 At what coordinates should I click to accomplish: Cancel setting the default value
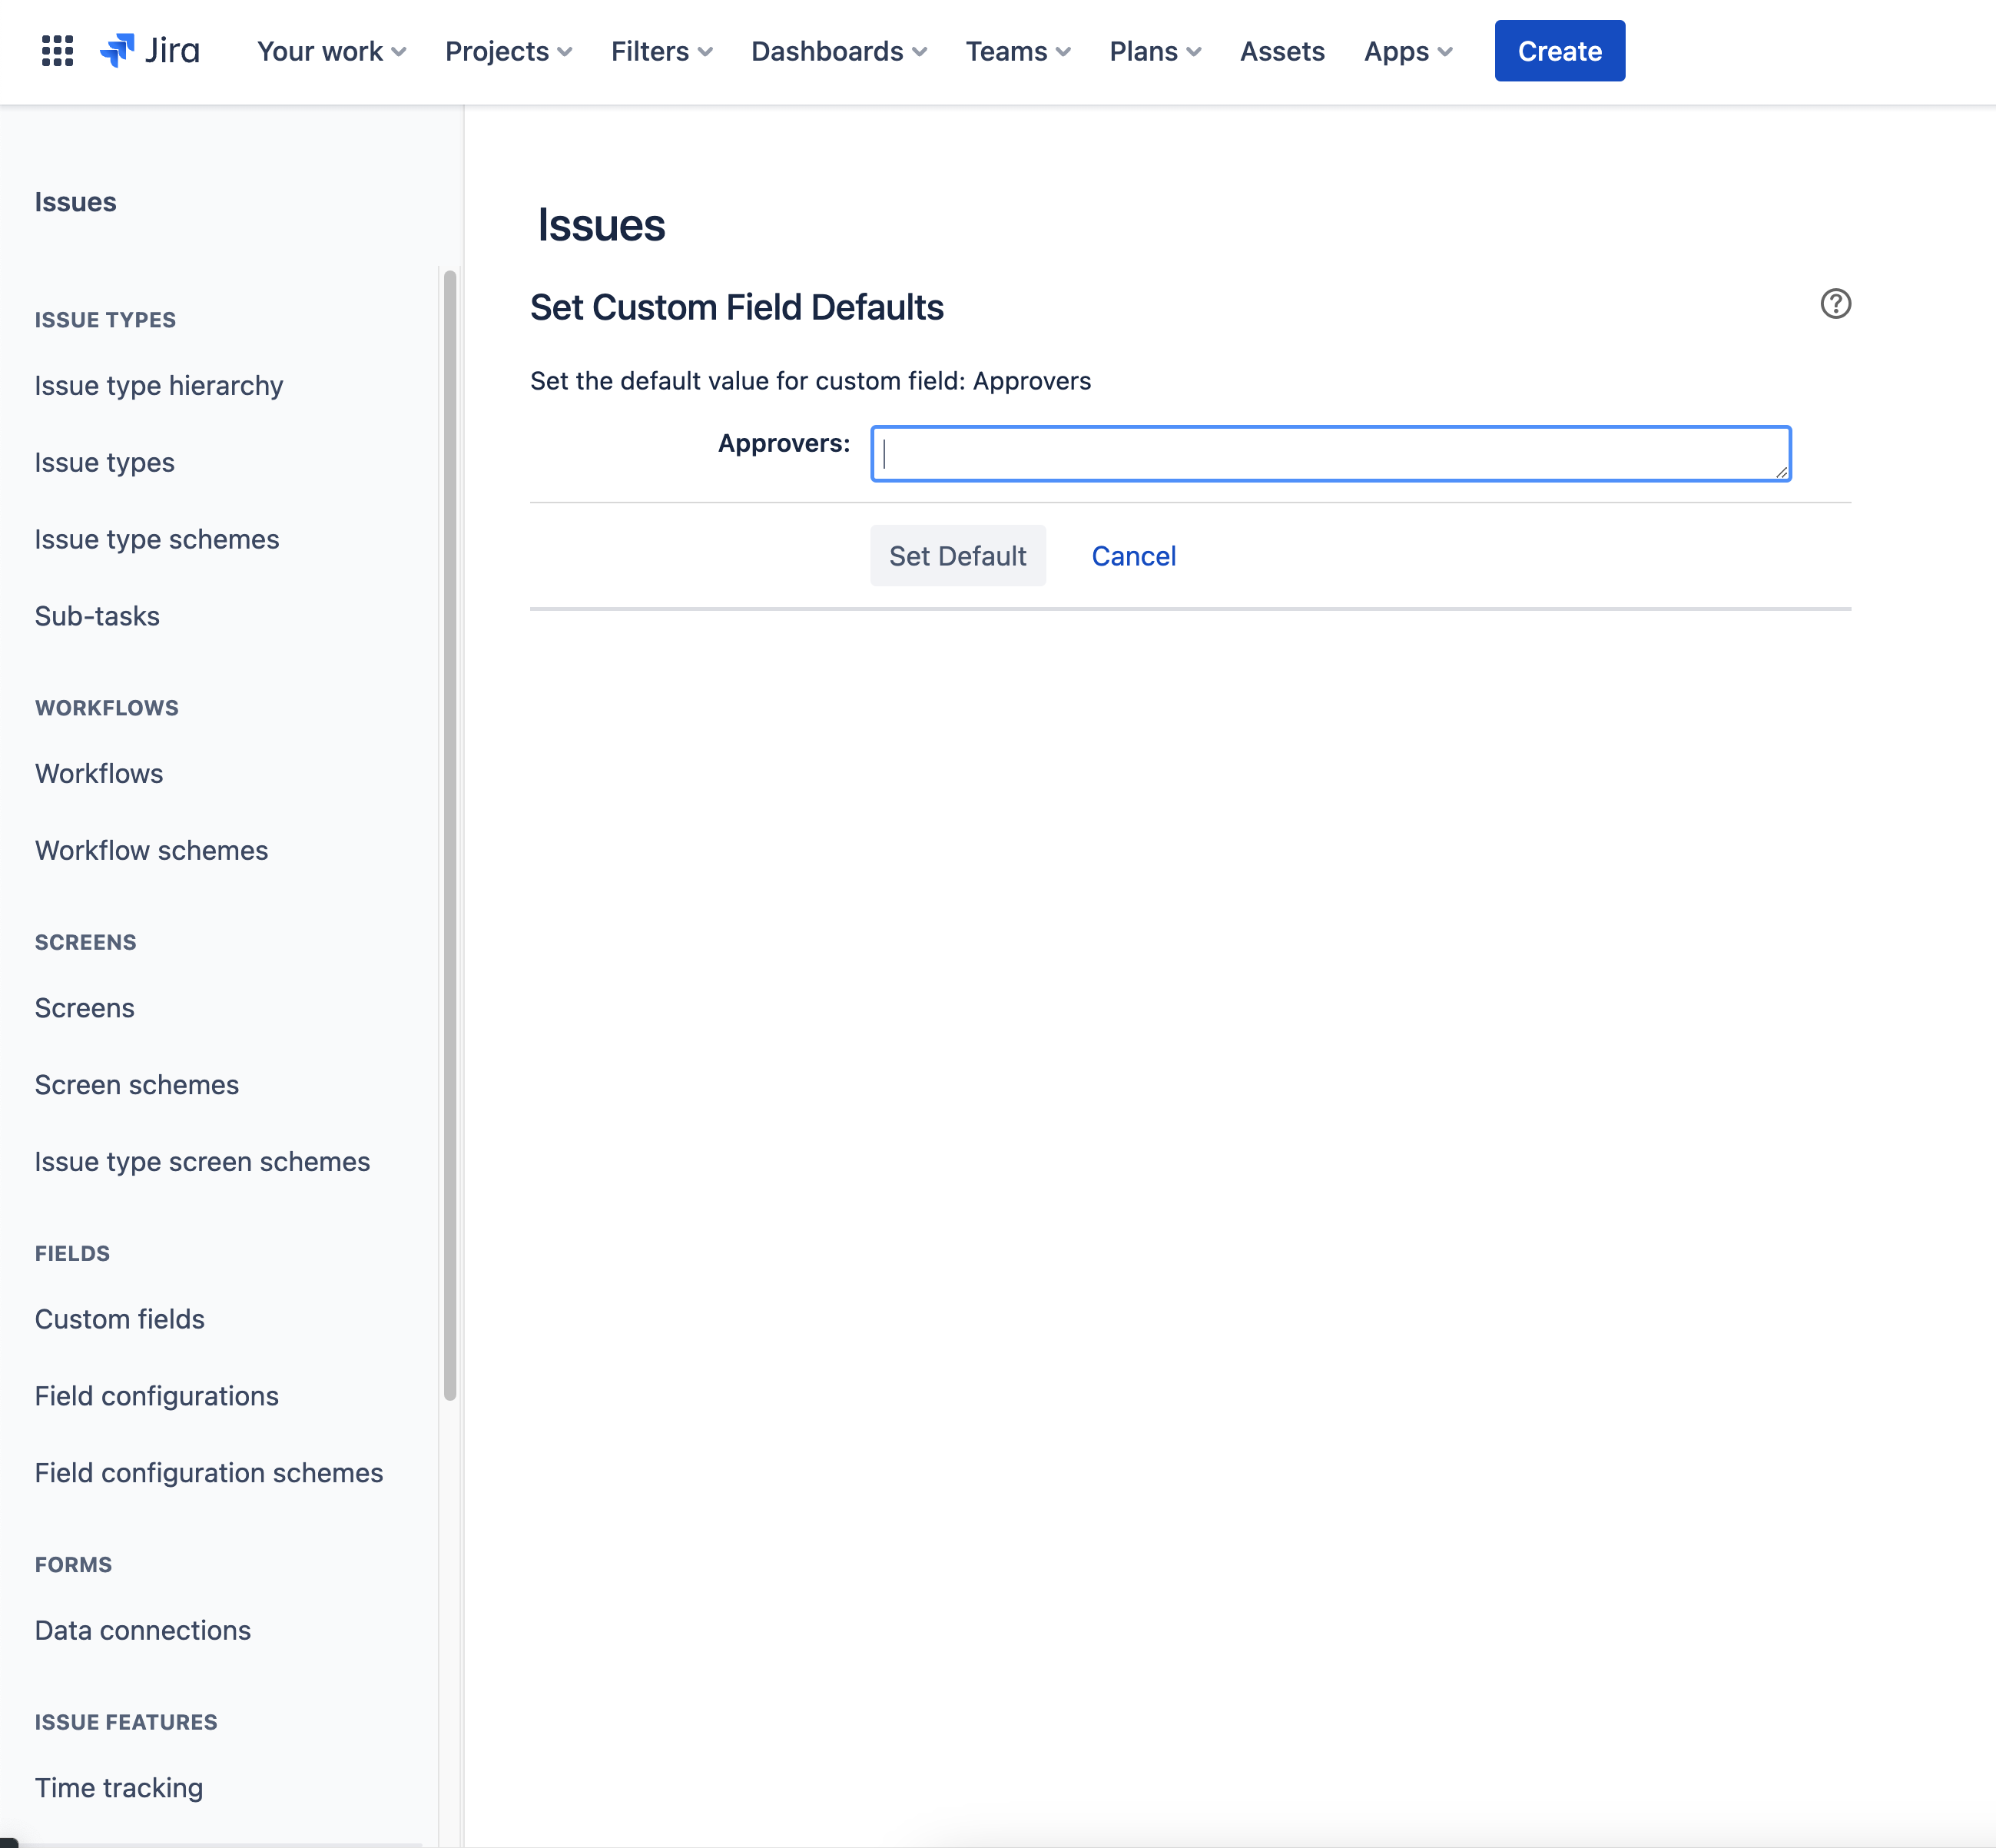point(1133,556)
